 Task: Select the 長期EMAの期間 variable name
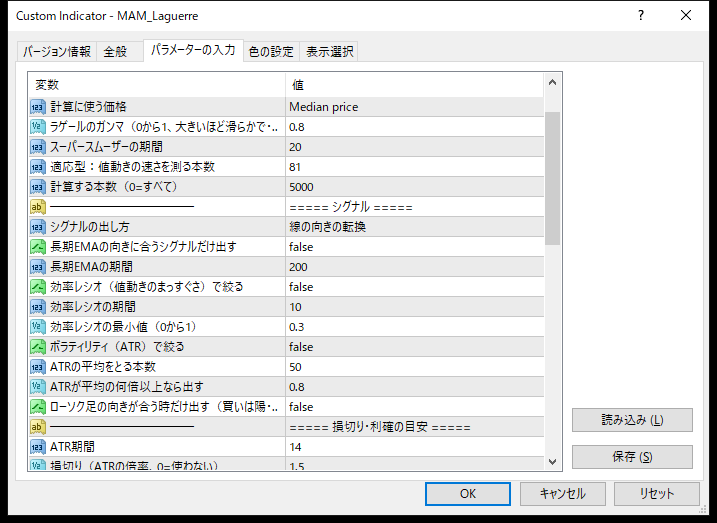tap(91, 267)
